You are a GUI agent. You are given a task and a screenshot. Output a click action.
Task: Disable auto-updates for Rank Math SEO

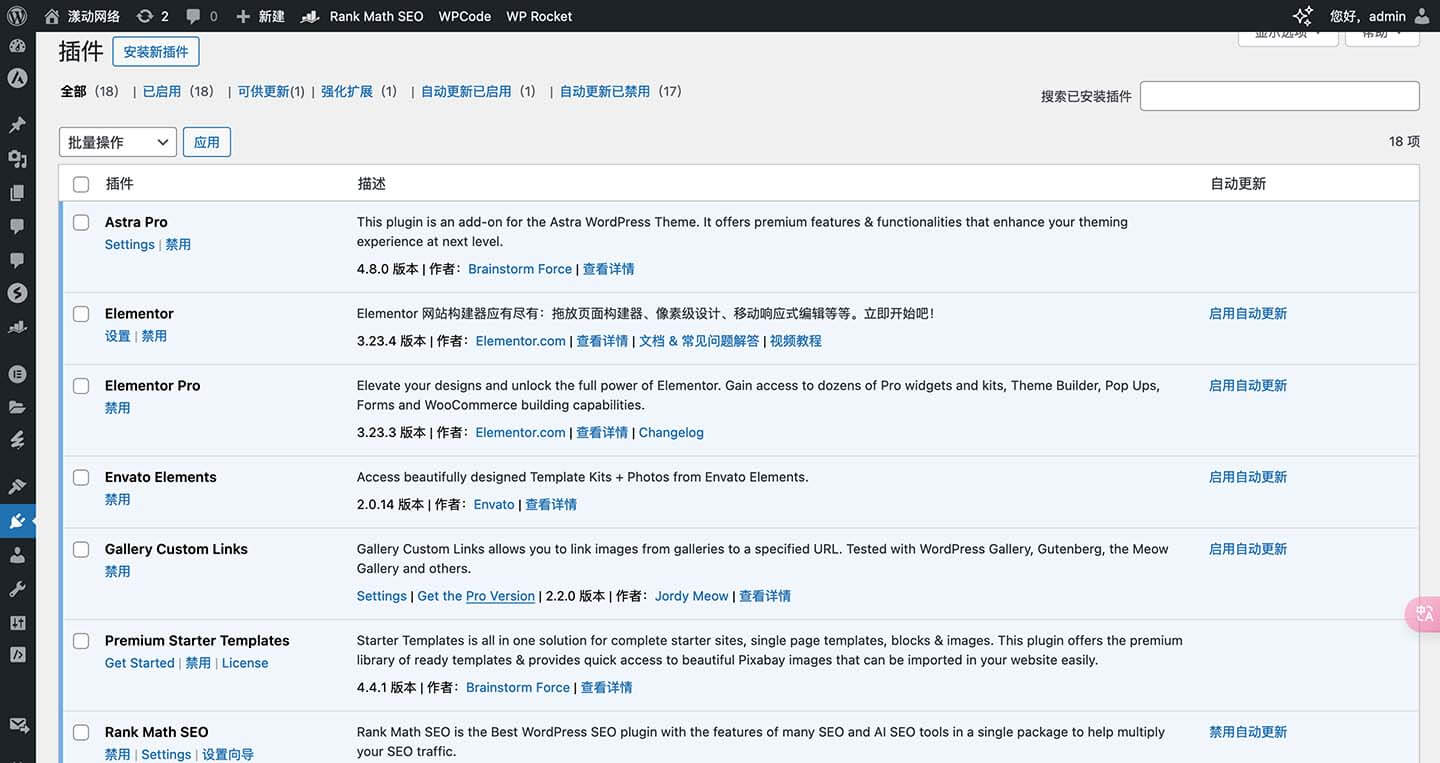(x=1248, y=732)
